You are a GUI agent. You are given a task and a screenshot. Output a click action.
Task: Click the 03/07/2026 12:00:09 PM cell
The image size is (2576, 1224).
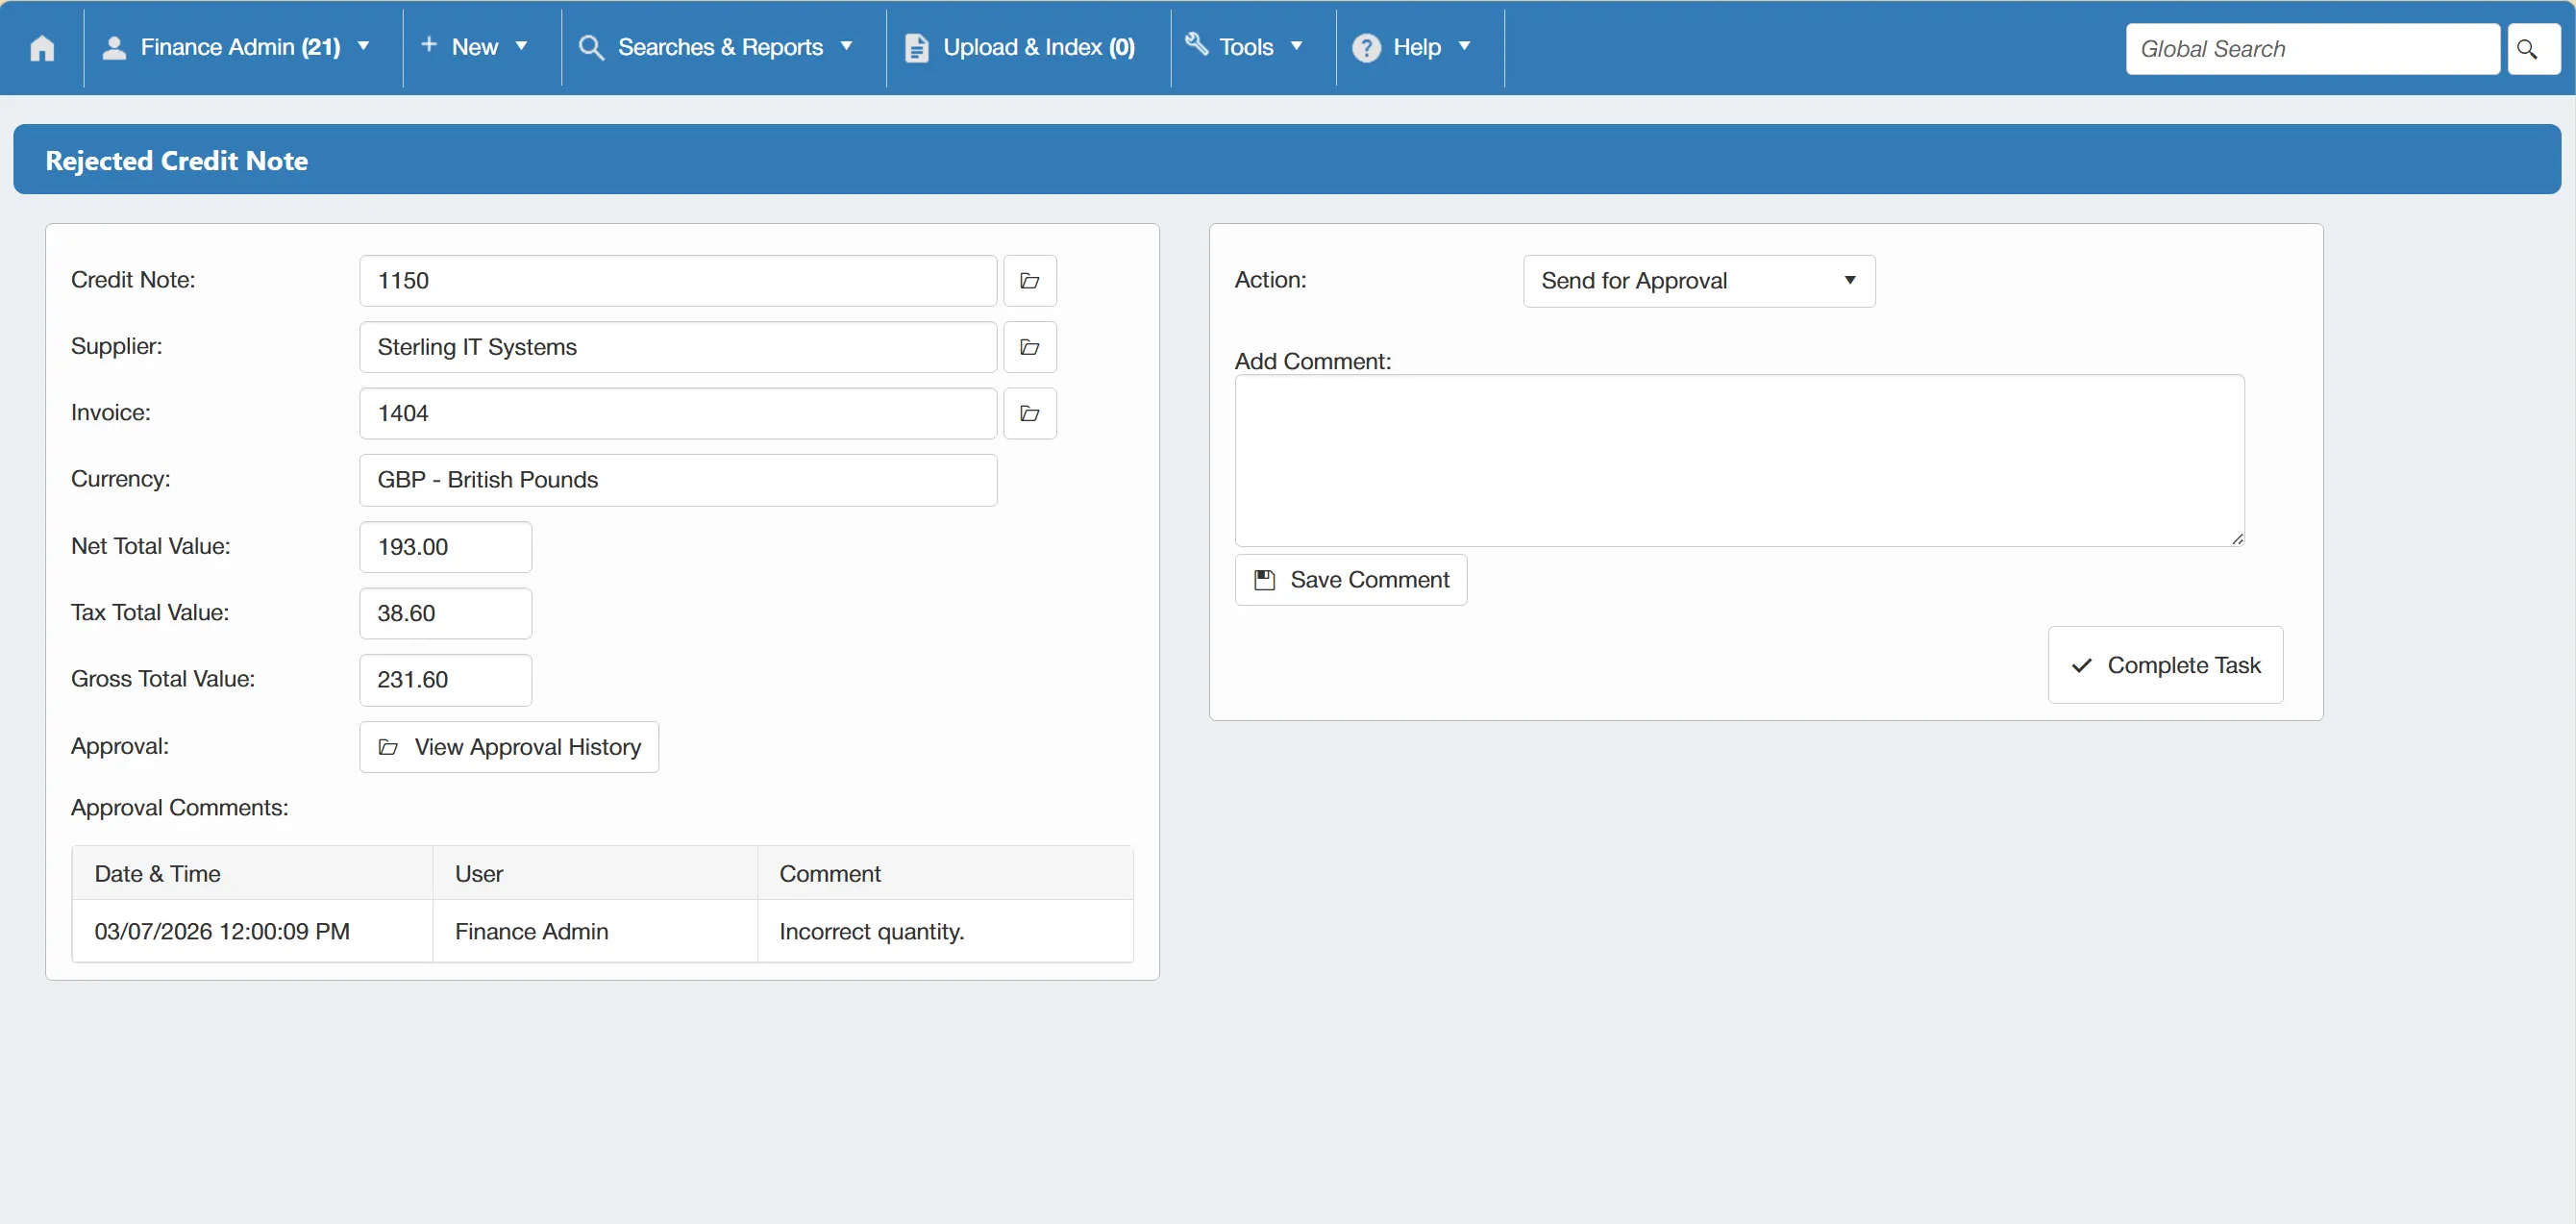click(252, 931)
